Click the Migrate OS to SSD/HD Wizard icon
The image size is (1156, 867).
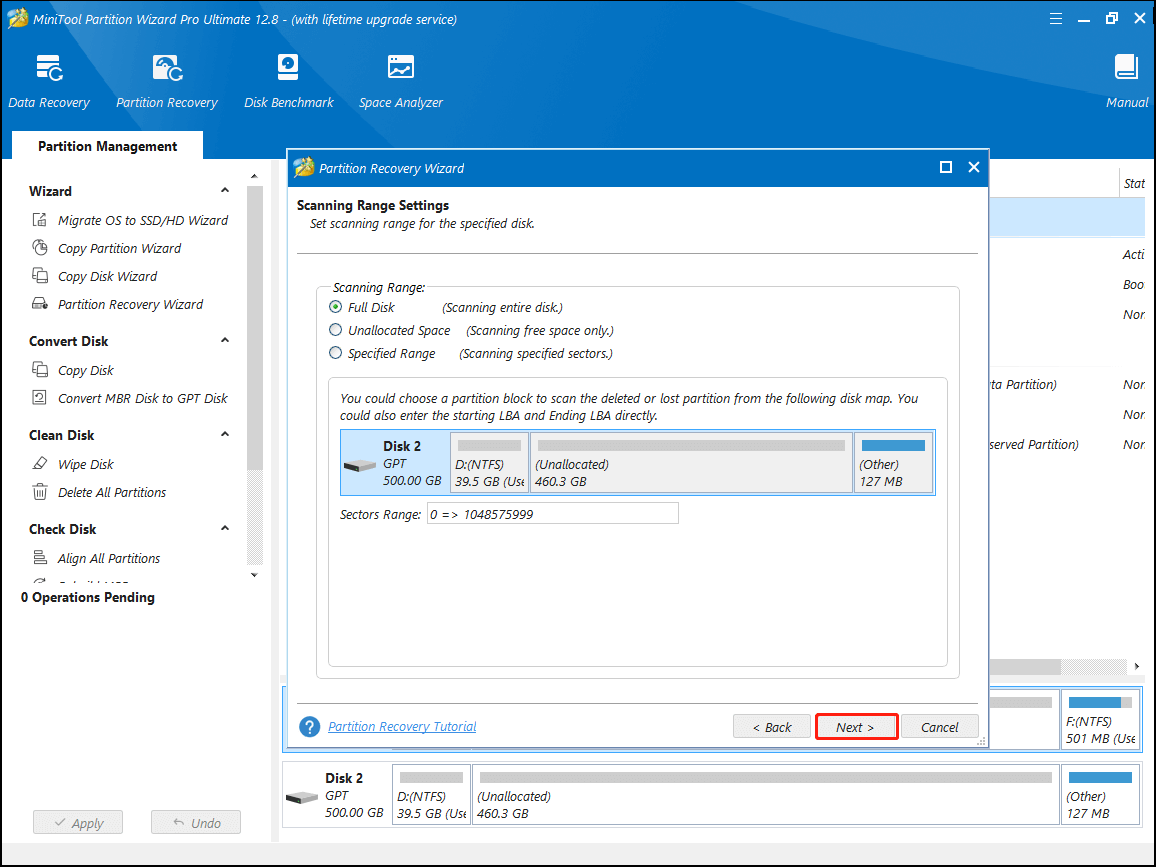click(x=40, y=220)
